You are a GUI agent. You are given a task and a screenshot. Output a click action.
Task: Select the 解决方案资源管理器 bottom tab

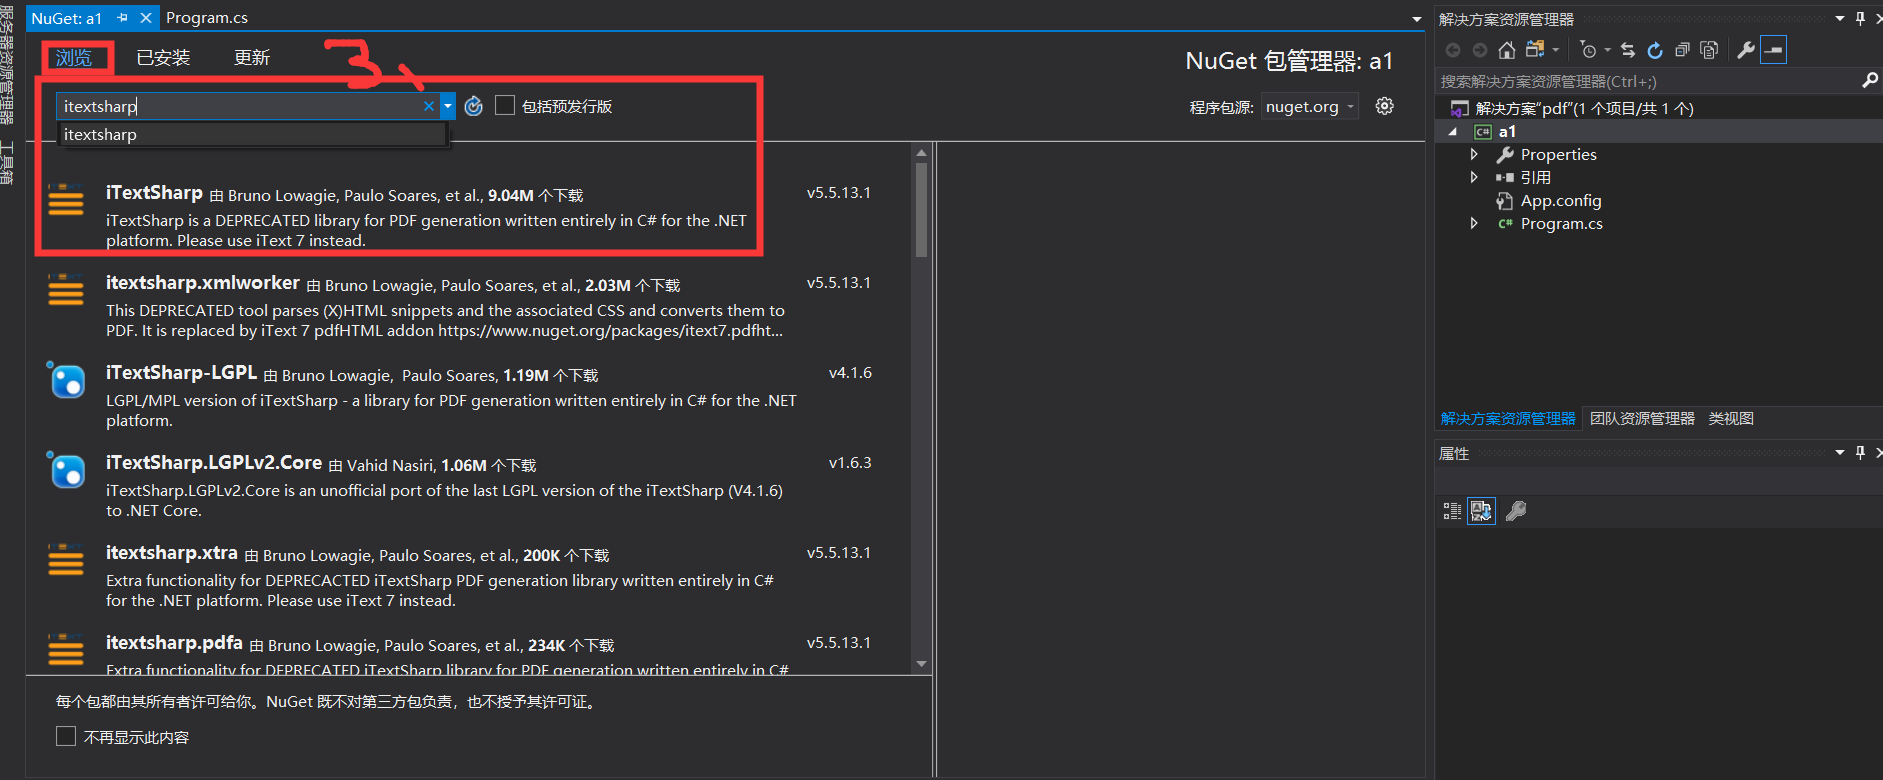pos(1508,418)
